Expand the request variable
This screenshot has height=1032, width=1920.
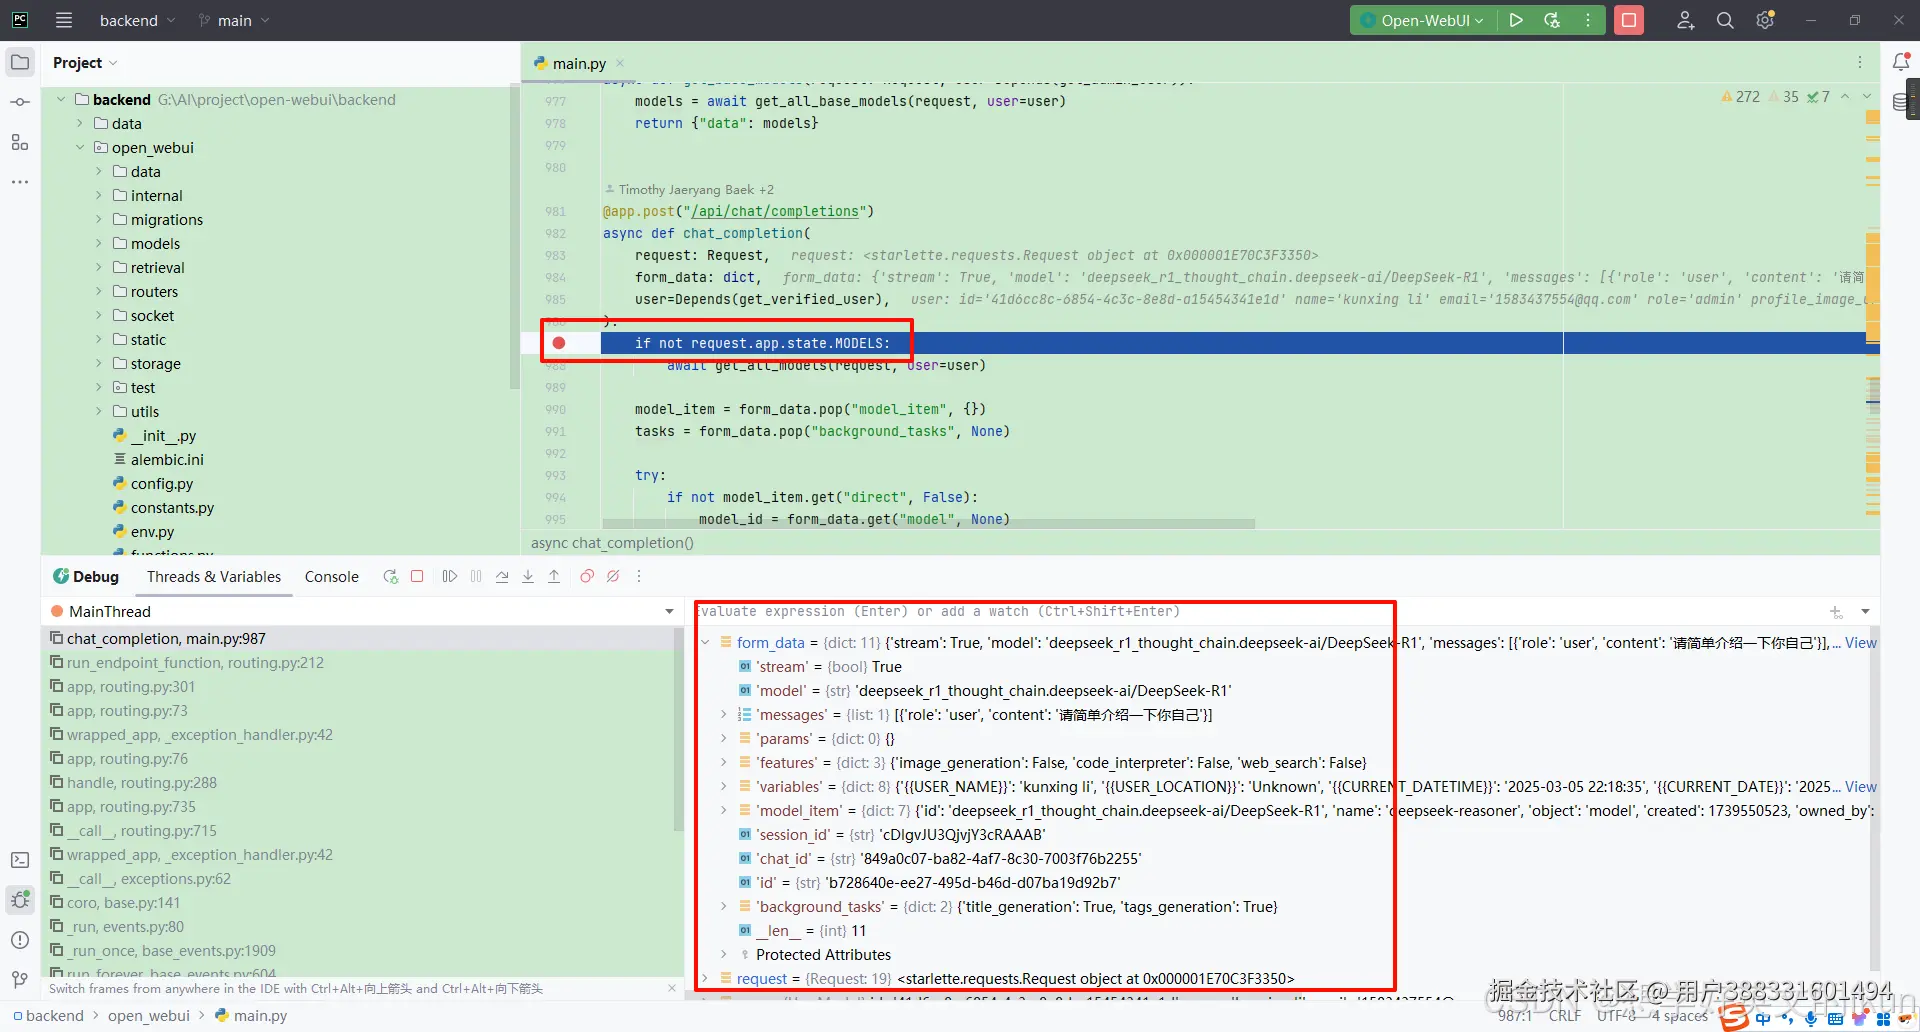[x=705, y=979]
